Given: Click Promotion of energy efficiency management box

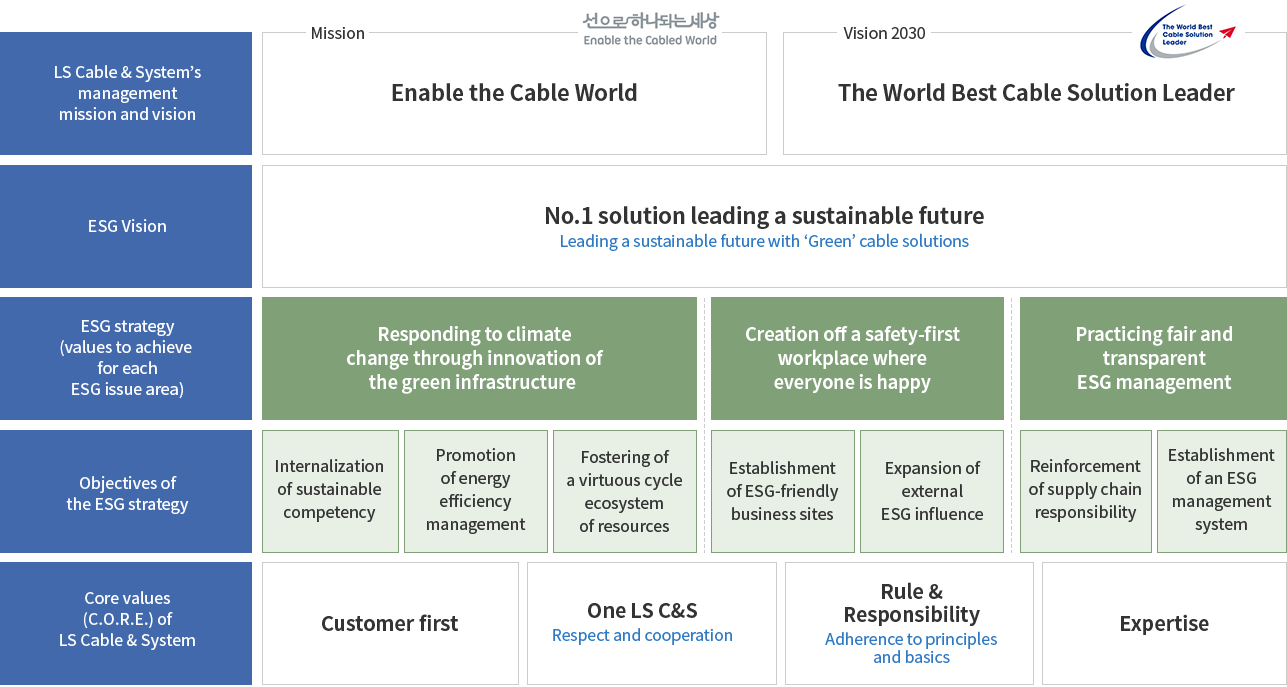Looking at the screenshot, I should (x=476, y=490).
